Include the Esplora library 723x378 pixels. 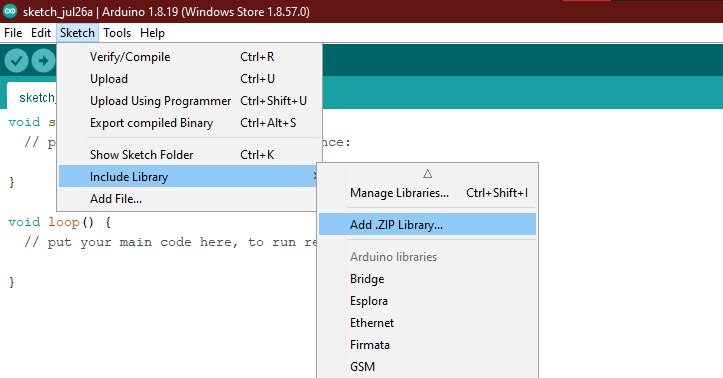[x=427, y=301]
